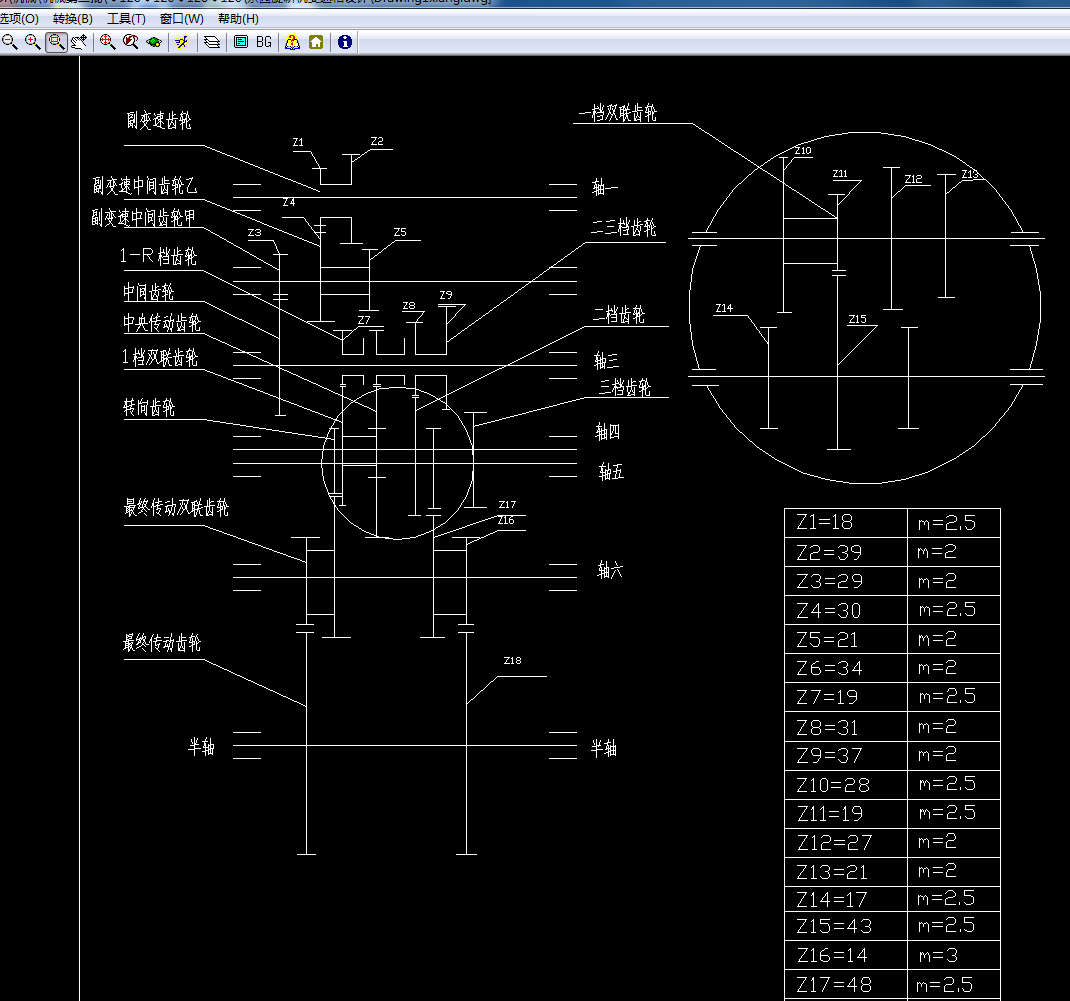
Task: Click the 最终传动双联齿轮 label
Action: (176, 507)
